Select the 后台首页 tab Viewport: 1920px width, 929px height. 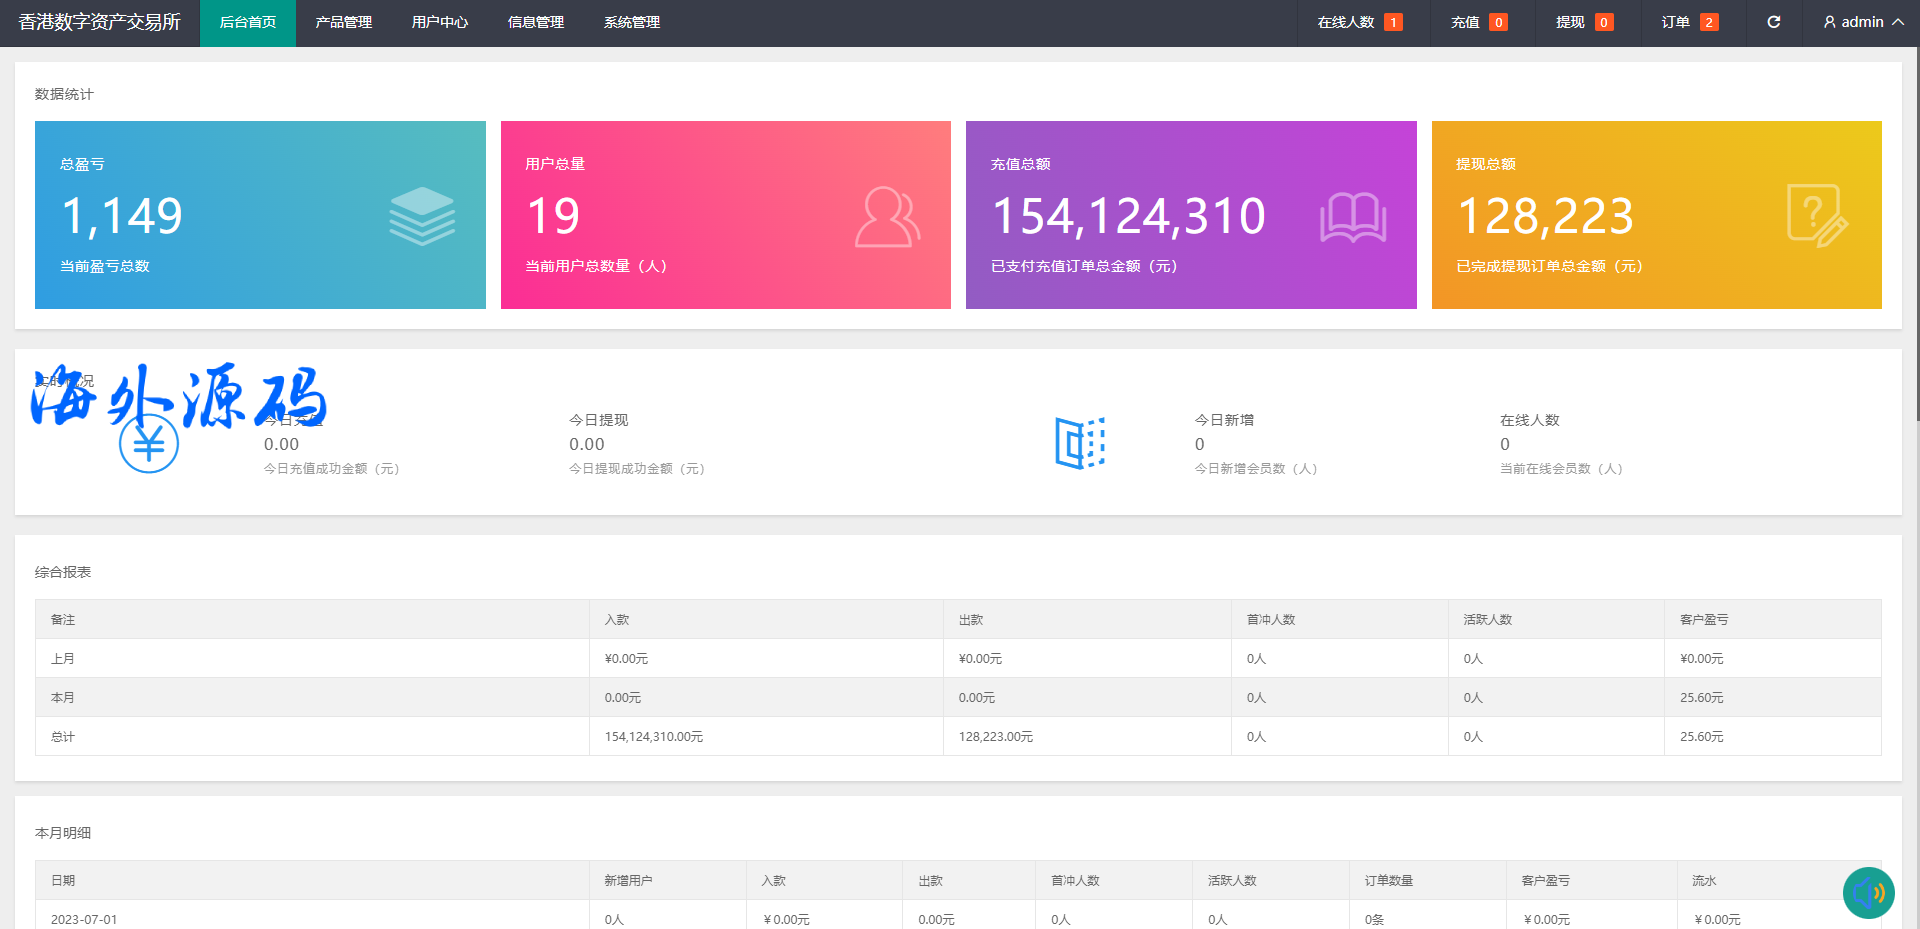click(247, 22)
